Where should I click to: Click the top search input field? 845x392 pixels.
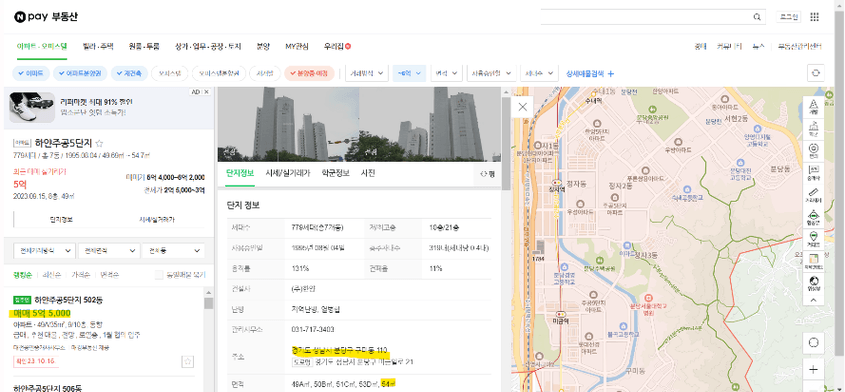pos(646,17)
